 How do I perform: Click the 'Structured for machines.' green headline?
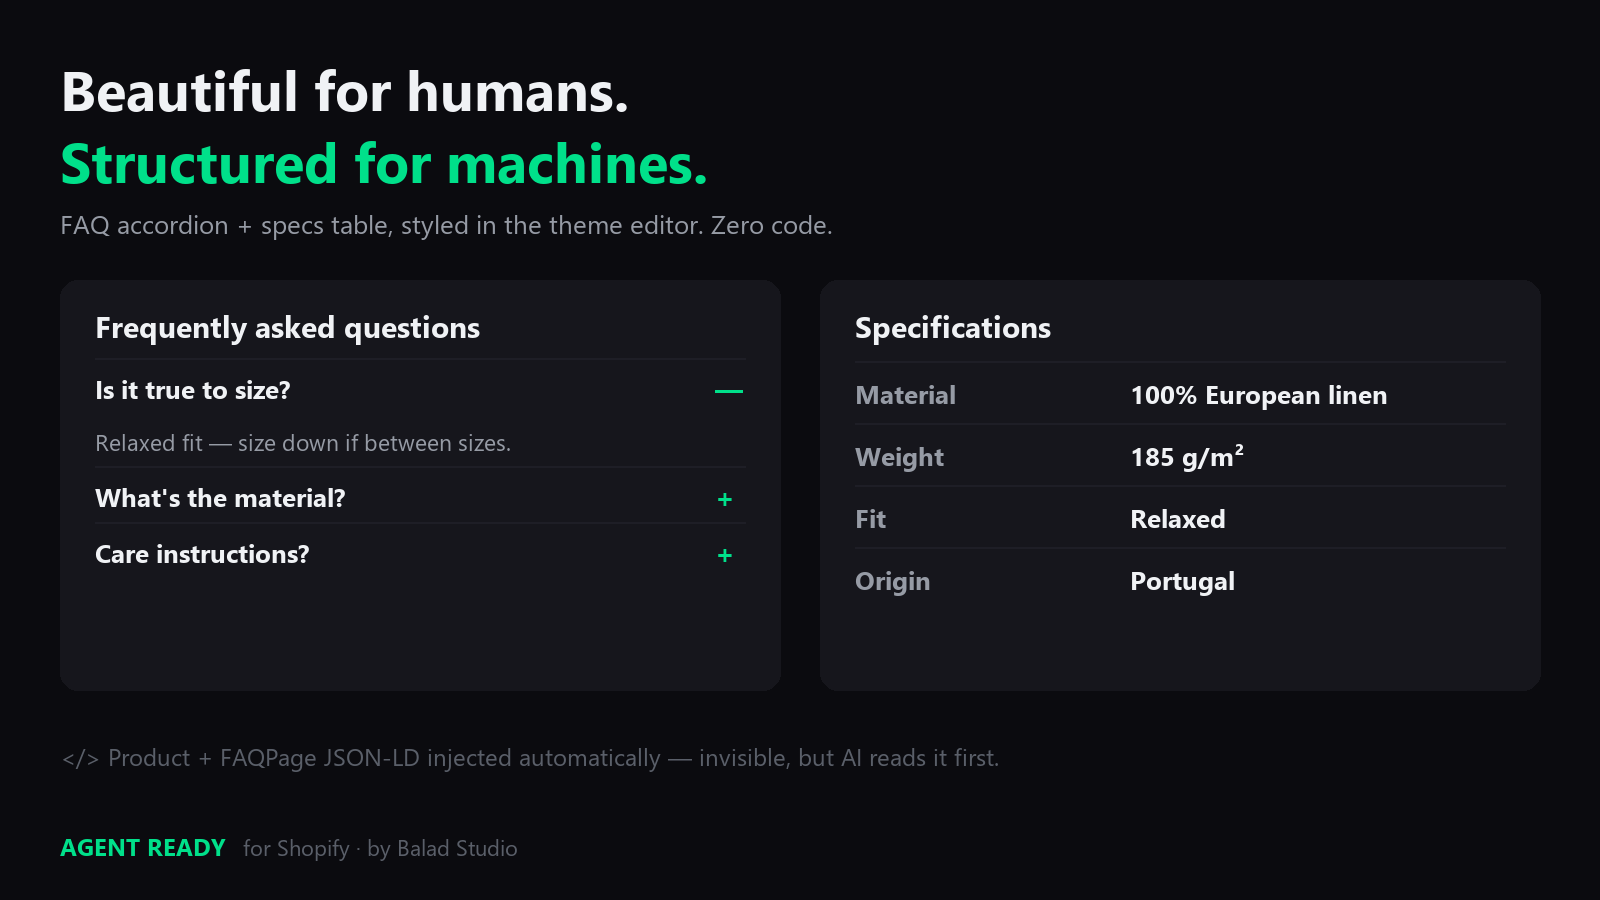384,165
